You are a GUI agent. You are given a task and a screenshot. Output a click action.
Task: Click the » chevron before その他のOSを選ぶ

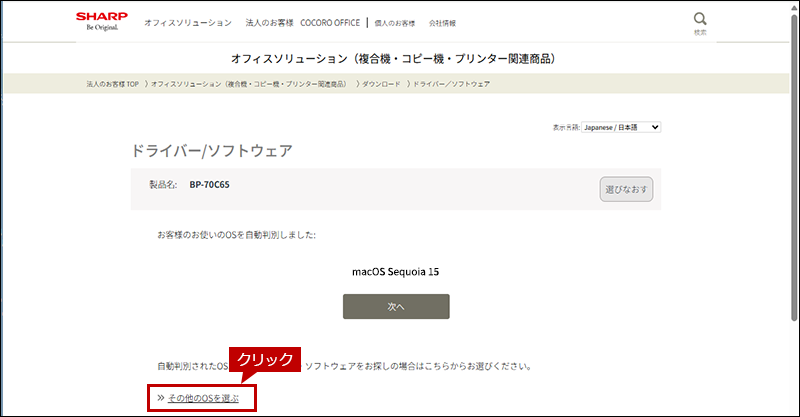pyautogui.click(x=160, y=398)
